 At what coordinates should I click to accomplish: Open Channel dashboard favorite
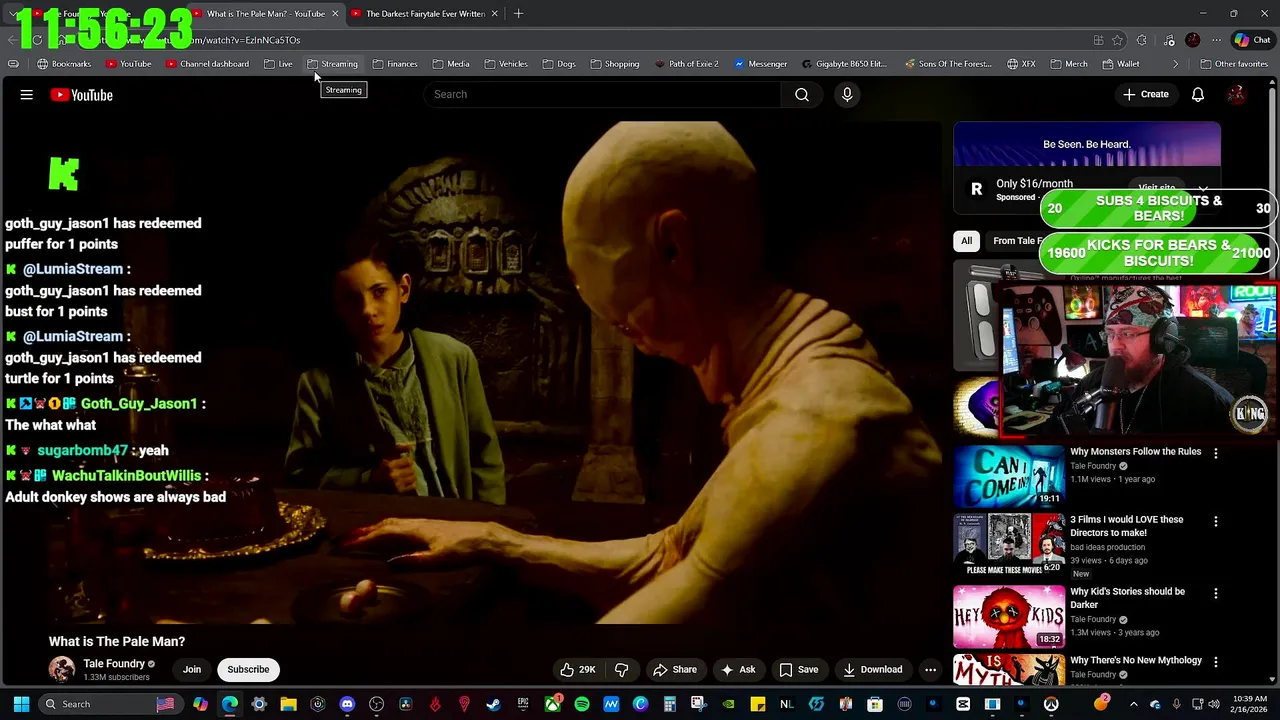[x=207, y=64]
